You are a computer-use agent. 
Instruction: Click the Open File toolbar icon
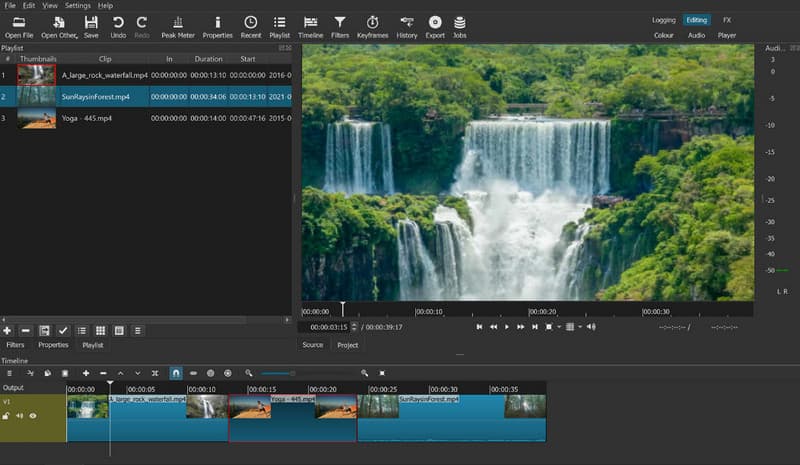pyautogui.click(x=19, y=27)
